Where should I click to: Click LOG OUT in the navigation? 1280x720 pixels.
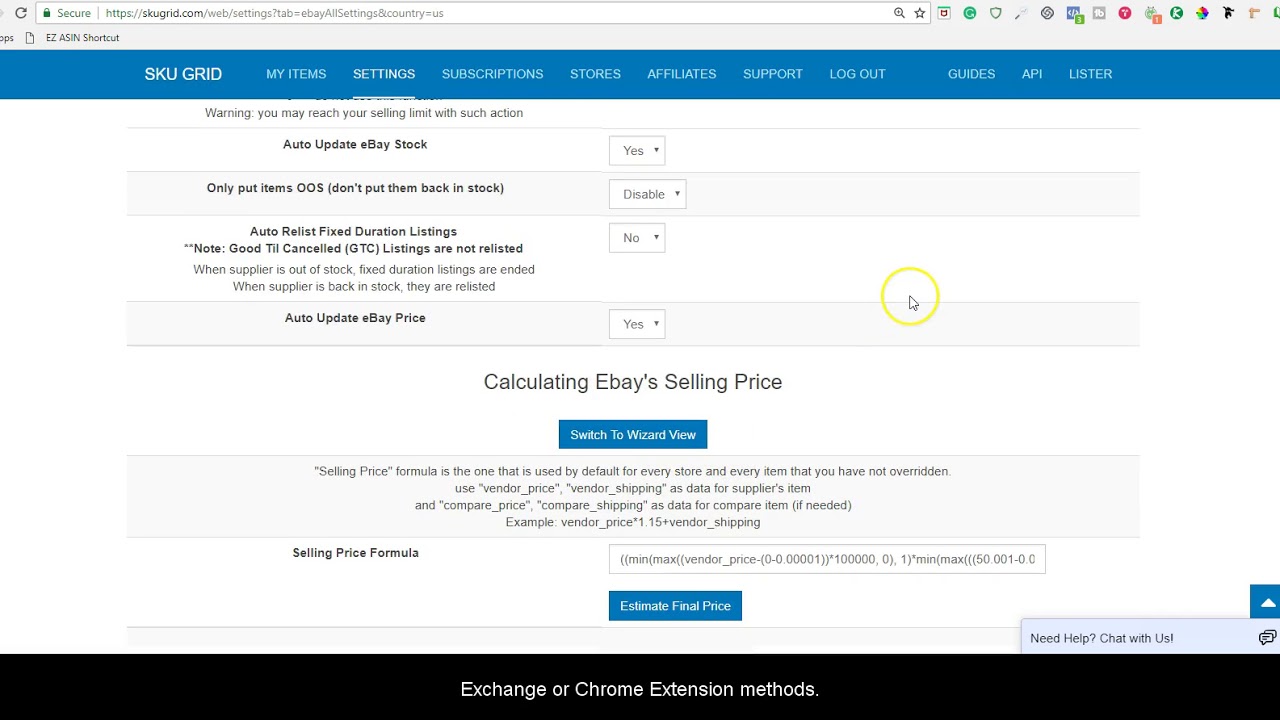857,74
